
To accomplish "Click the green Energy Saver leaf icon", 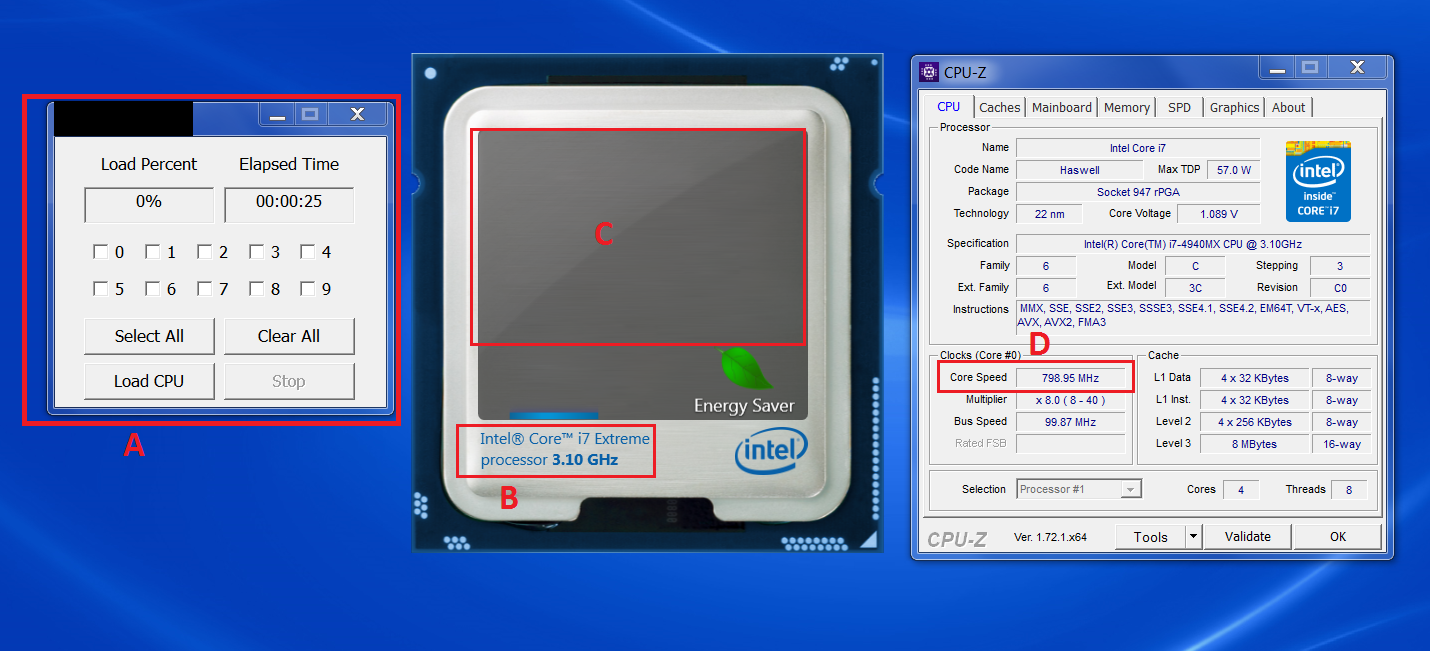I will tap(745, 368).
